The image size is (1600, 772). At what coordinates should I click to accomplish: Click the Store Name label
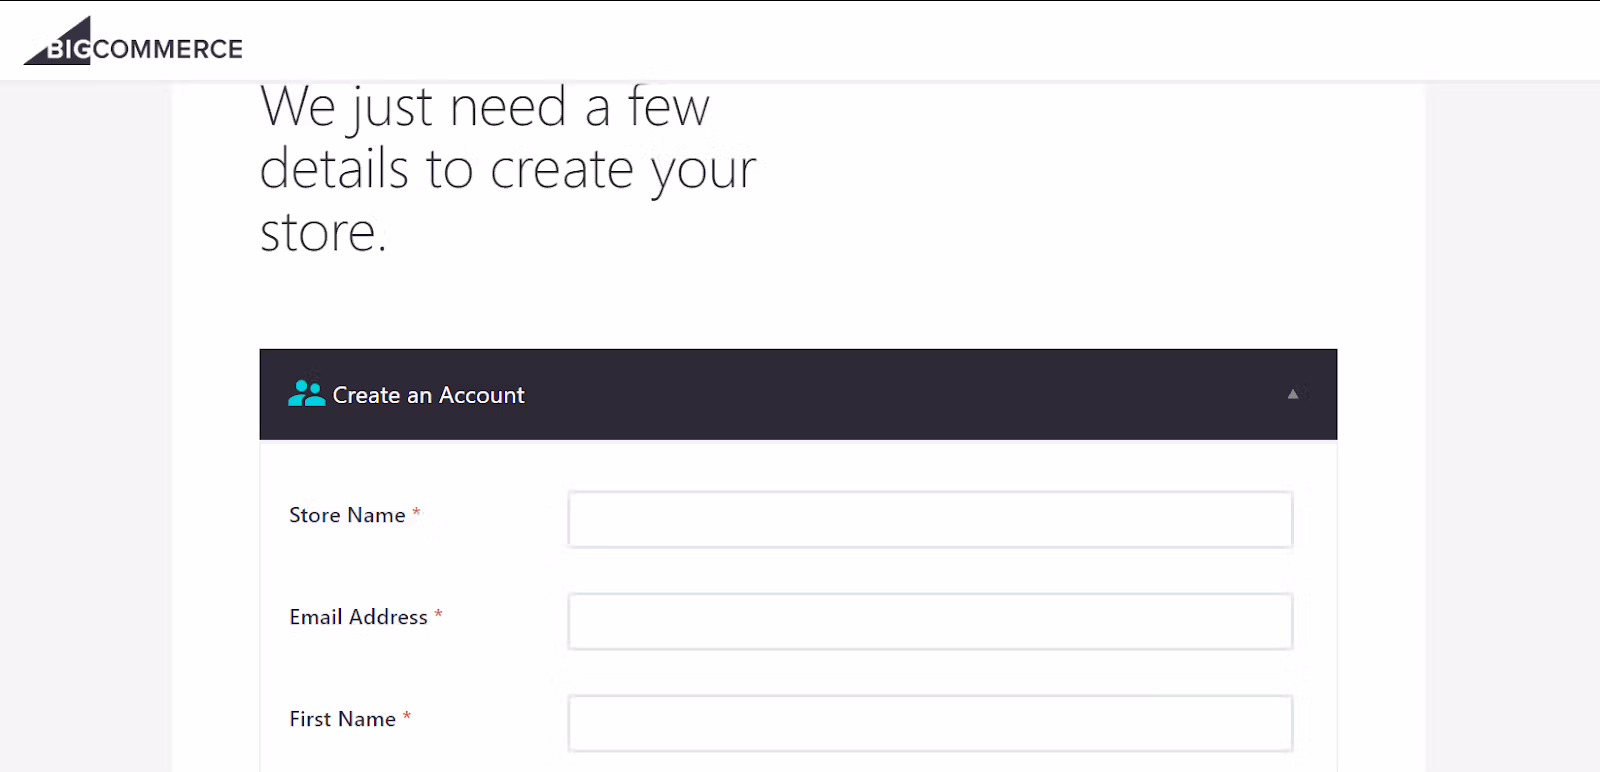pyautogui.click(x=345, y=515)
